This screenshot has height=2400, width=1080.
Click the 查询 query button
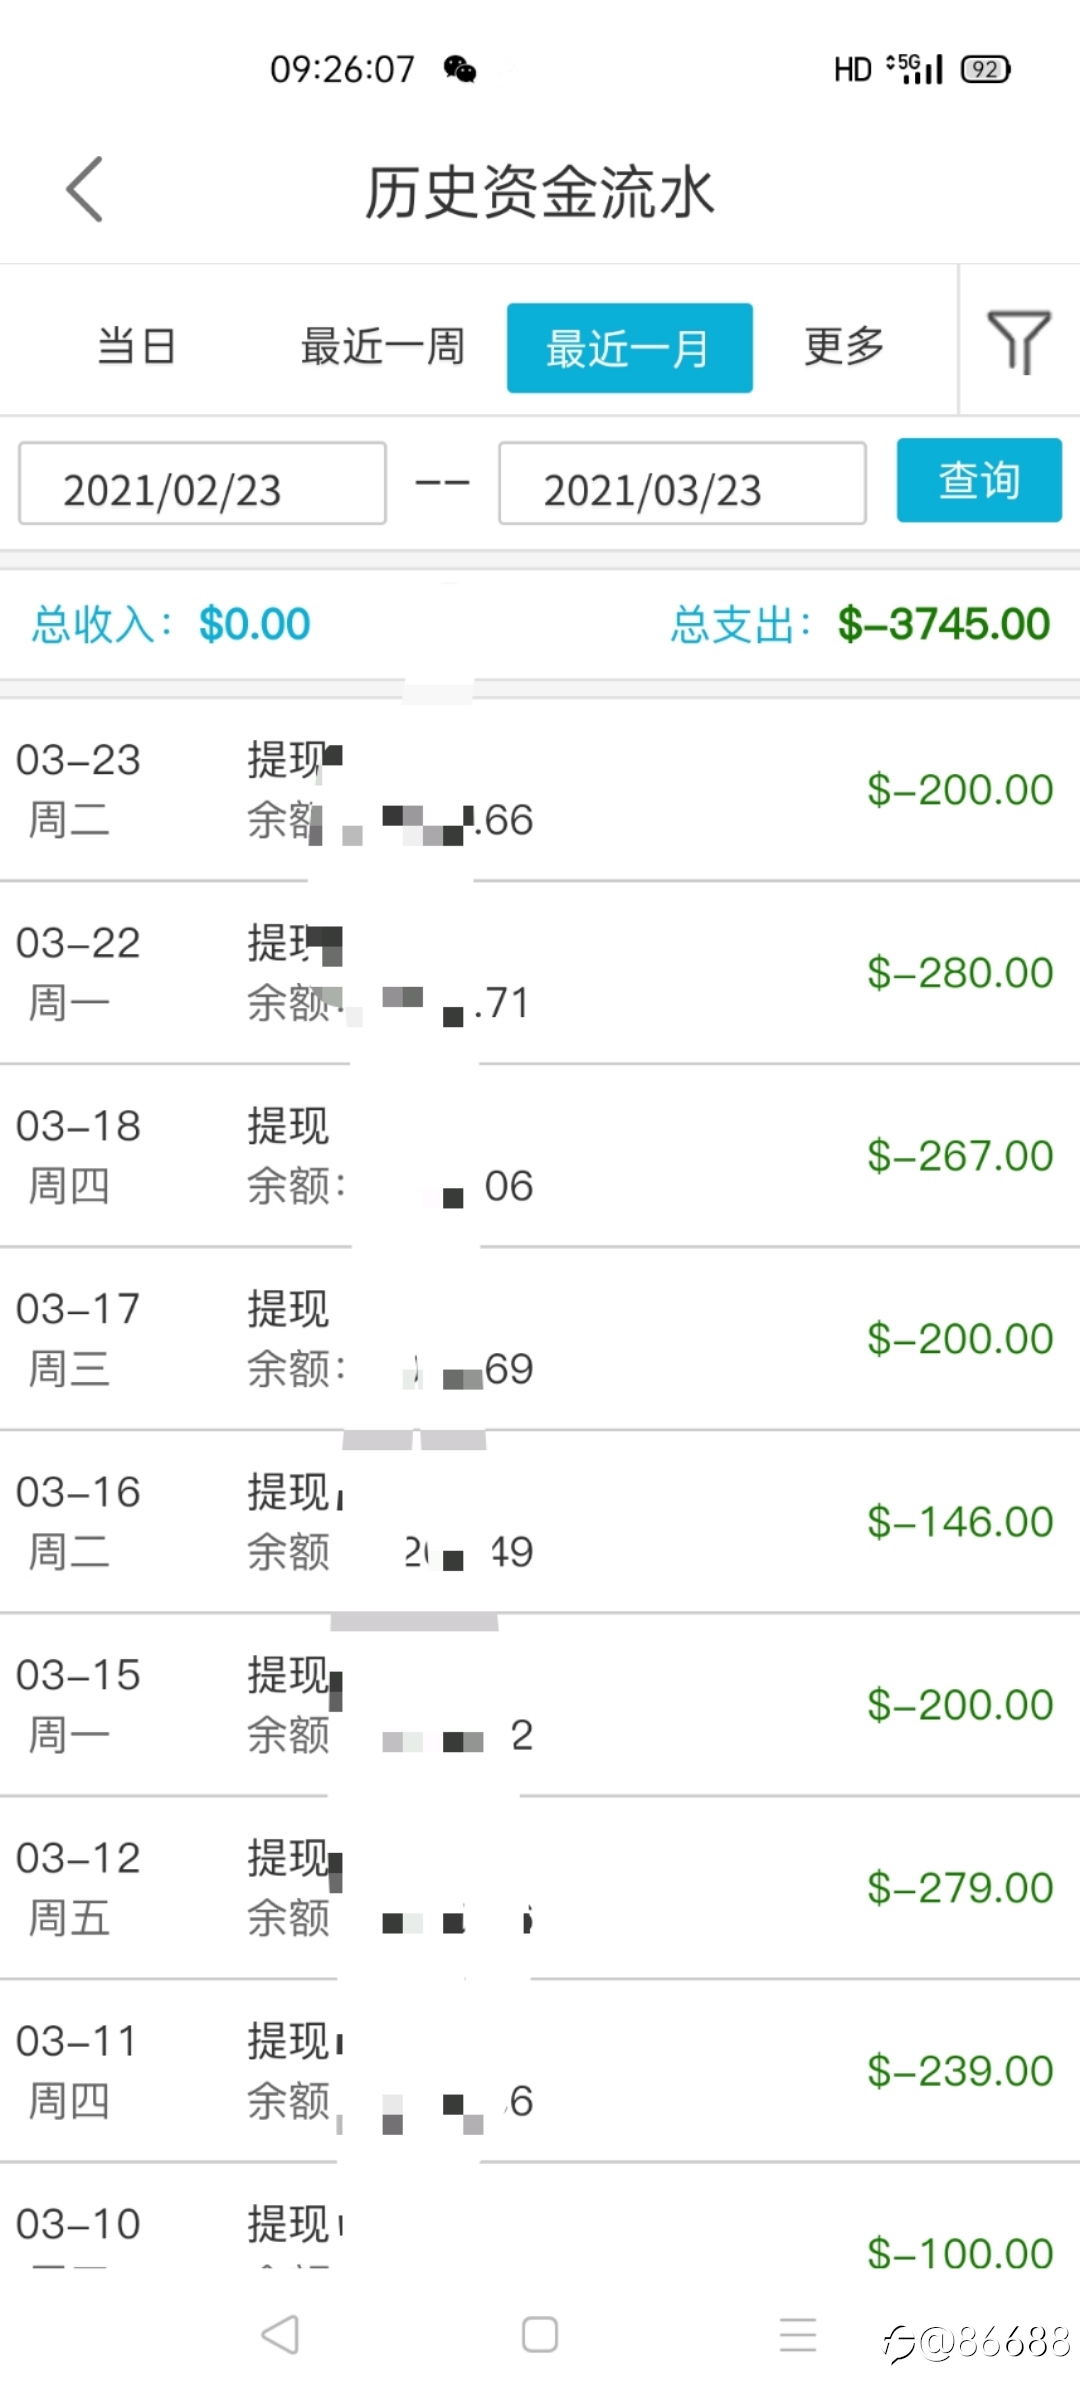pos(979,480)
